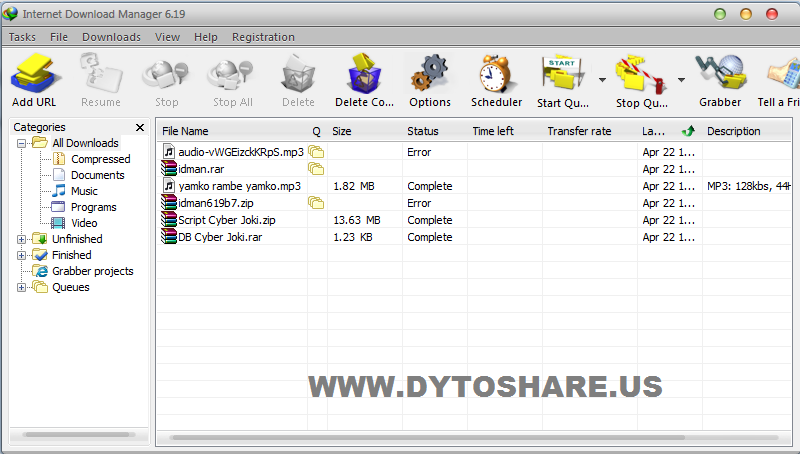The width and height of the screenshot is (800, 454).
Task: Select the Finished folder
Action: tap(71, 255)
